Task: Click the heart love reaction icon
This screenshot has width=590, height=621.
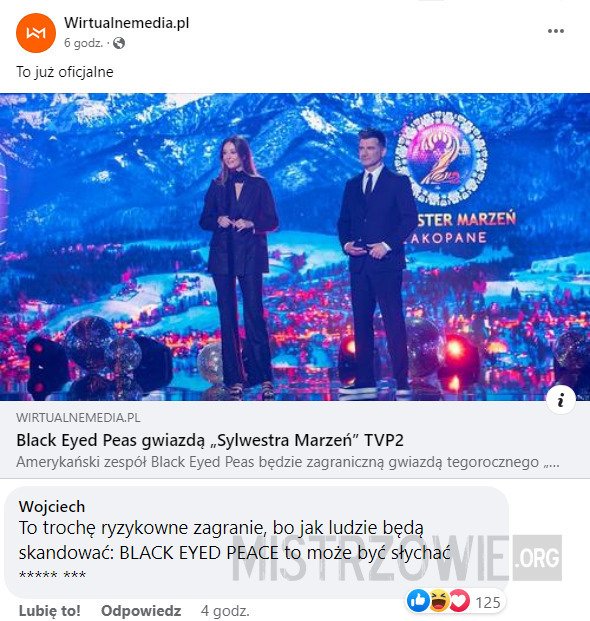Action: point(459,600)
